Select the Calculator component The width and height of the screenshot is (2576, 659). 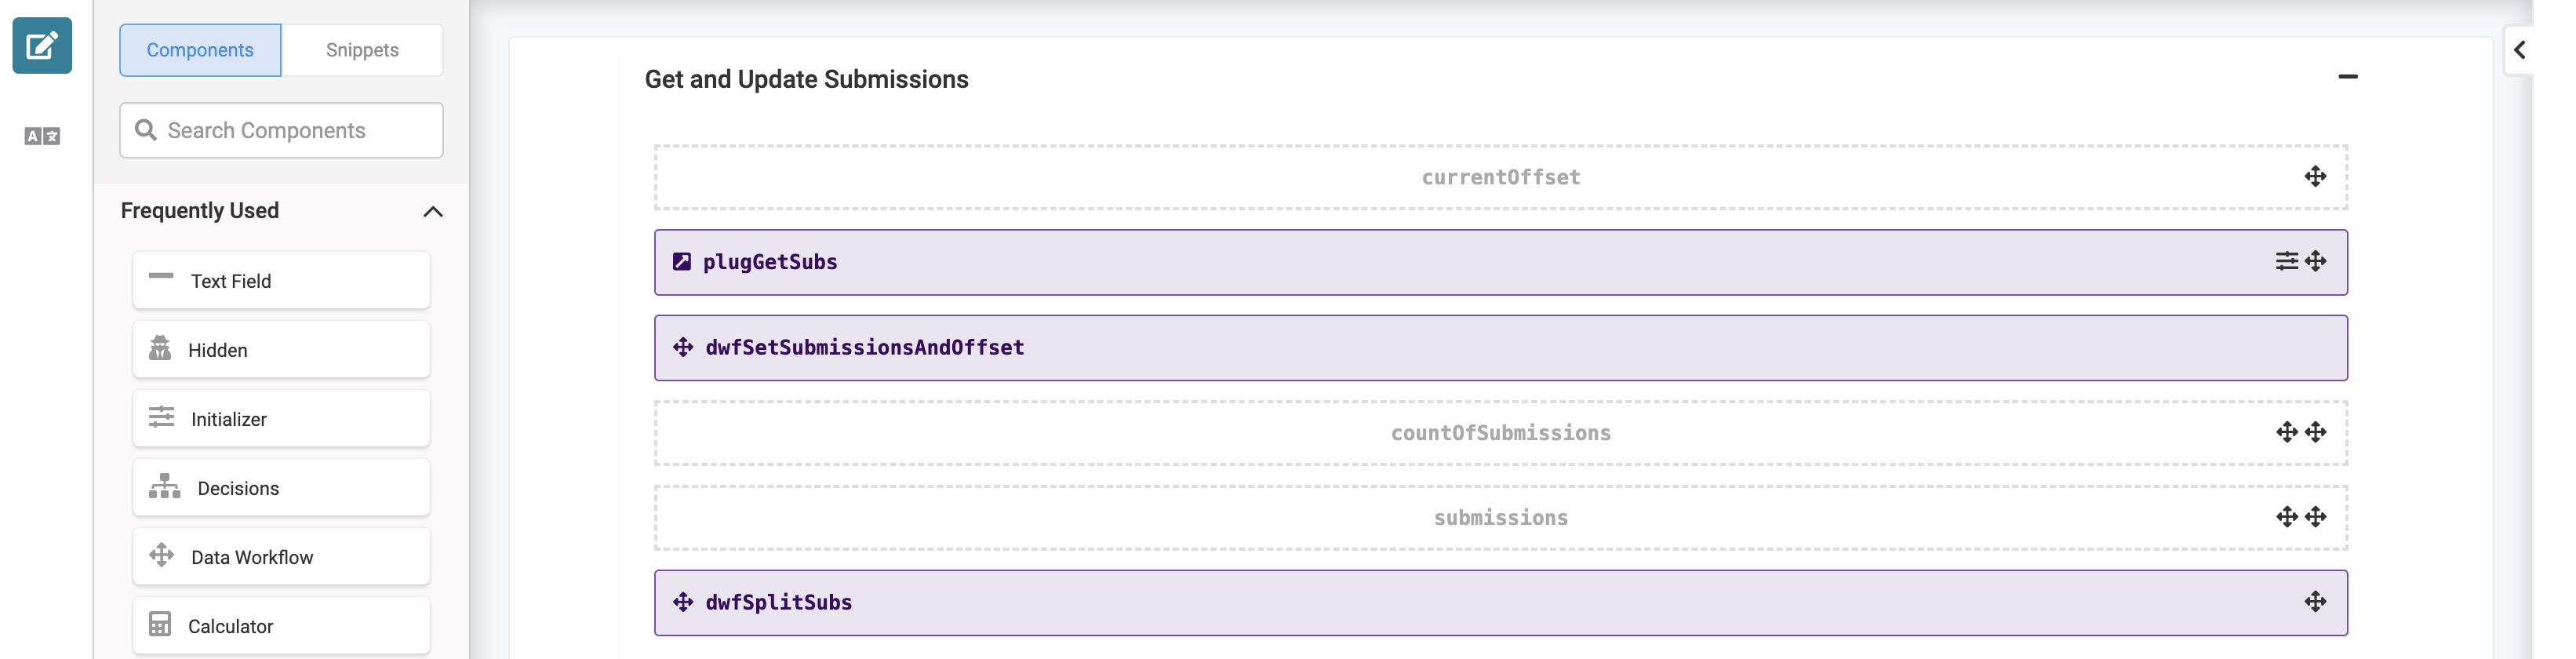tap(281, 625)
